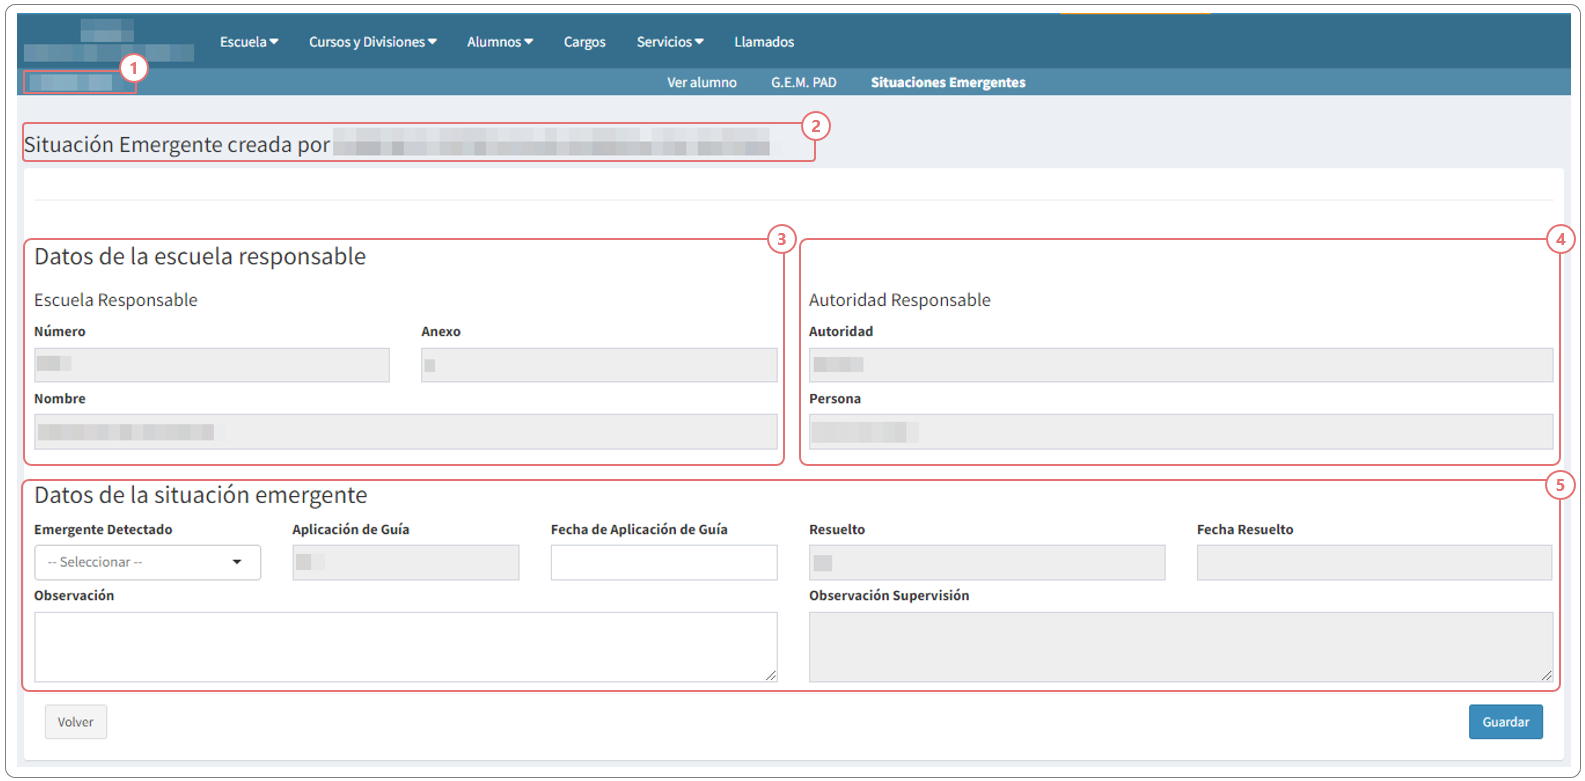Viewport: 1585px width, 781px height.
Task: Click the 'Datos de la situación emergente' heading
Action: [x=201, y=495]
